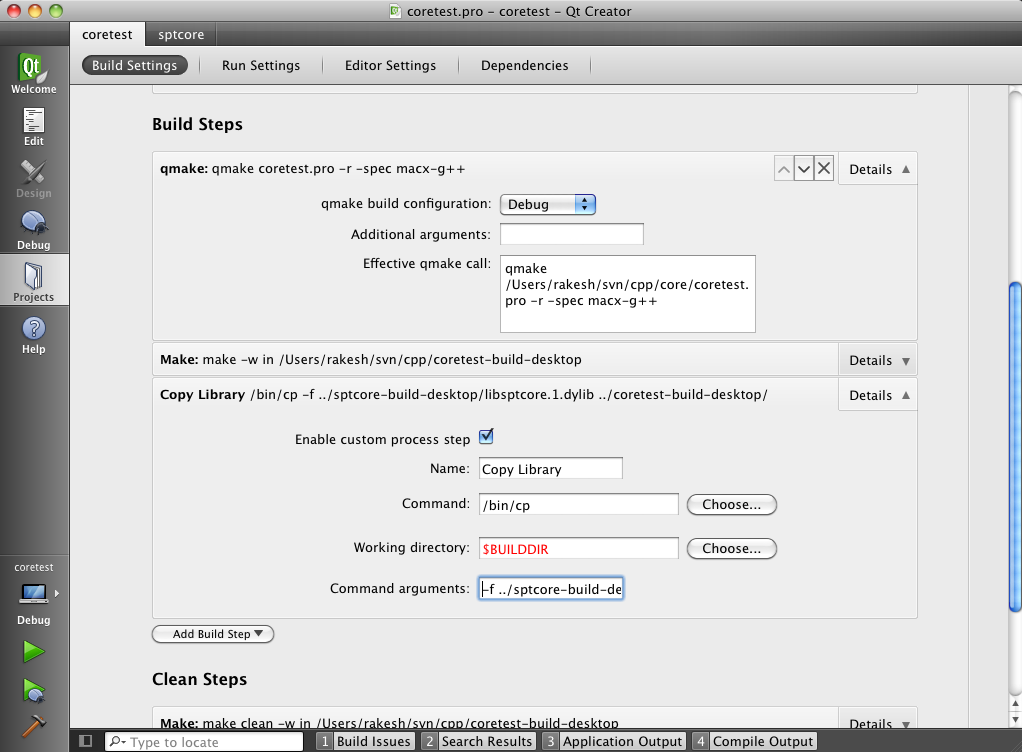Switch to Debug mode in sidebar
The width and height of the screenshot is (1022, 752).
[34, 231]
